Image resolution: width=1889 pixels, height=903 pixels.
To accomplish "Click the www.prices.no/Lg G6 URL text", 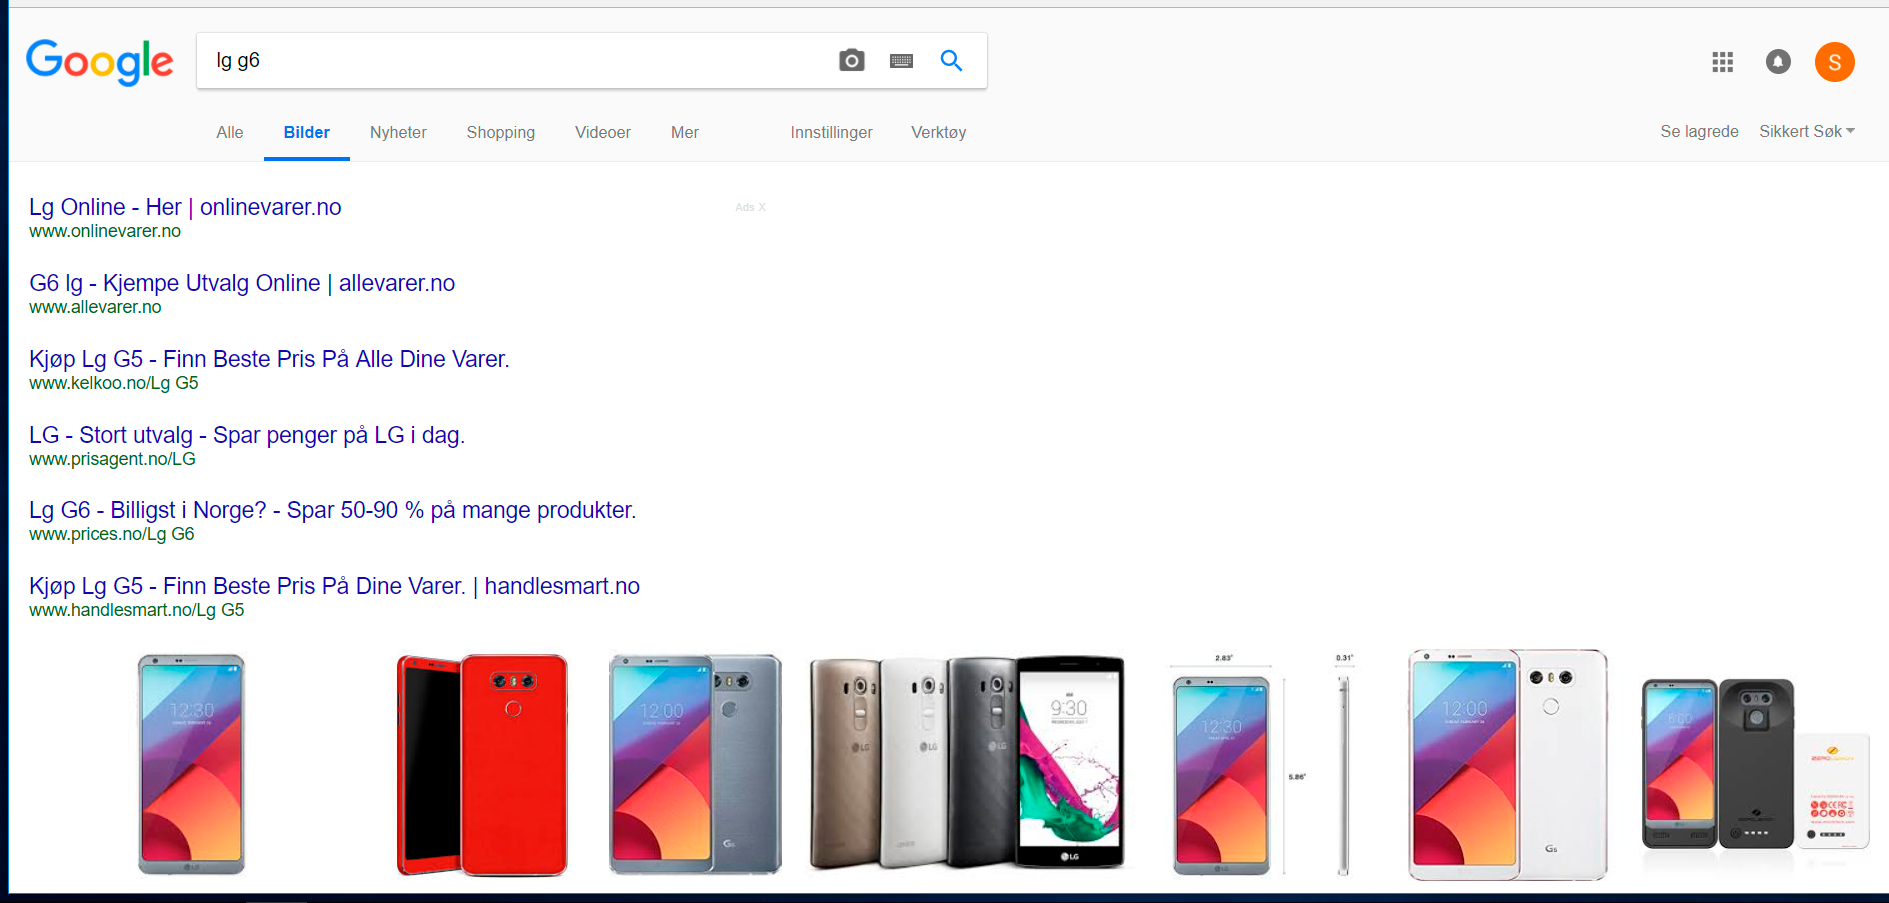I will tap(112, 534).
